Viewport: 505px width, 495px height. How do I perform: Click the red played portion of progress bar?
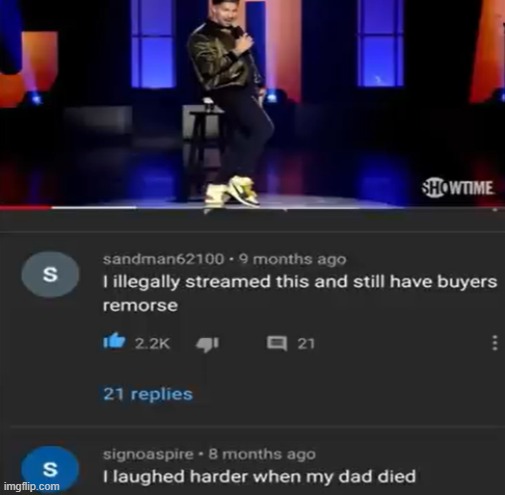[x=26, y=208]
